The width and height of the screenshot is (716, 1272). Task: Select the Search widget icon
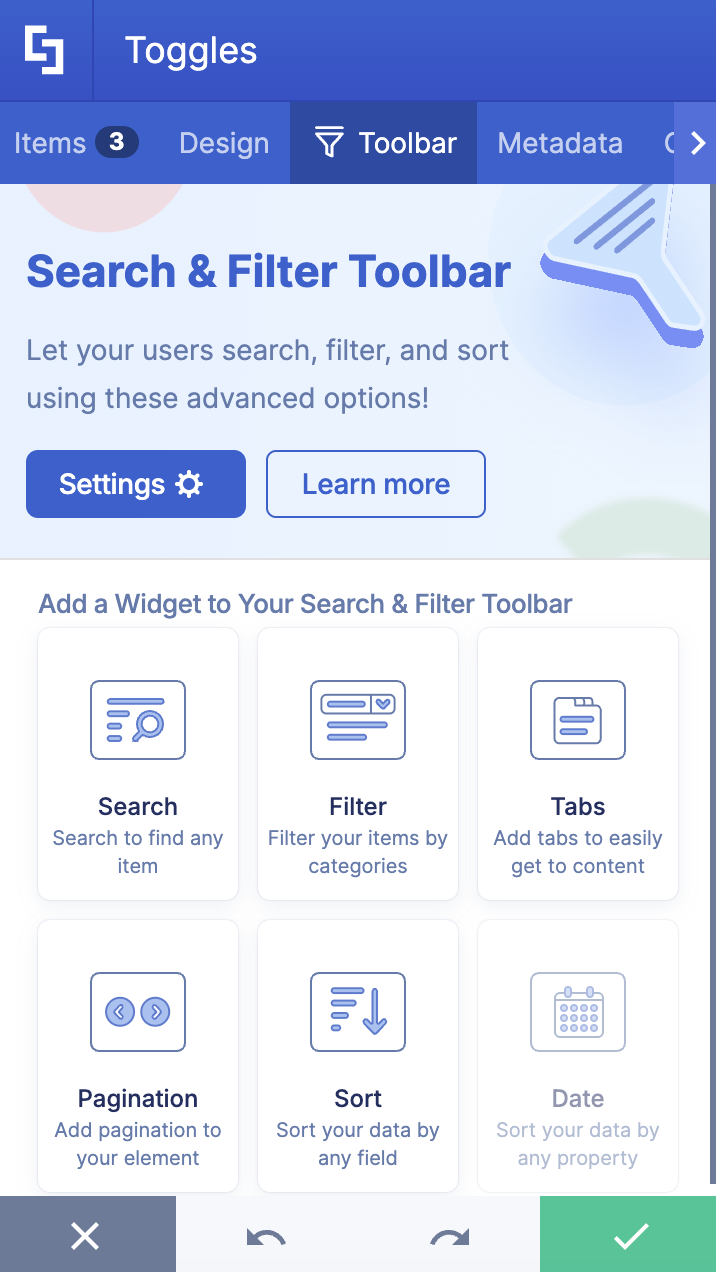tap(137, 719)
